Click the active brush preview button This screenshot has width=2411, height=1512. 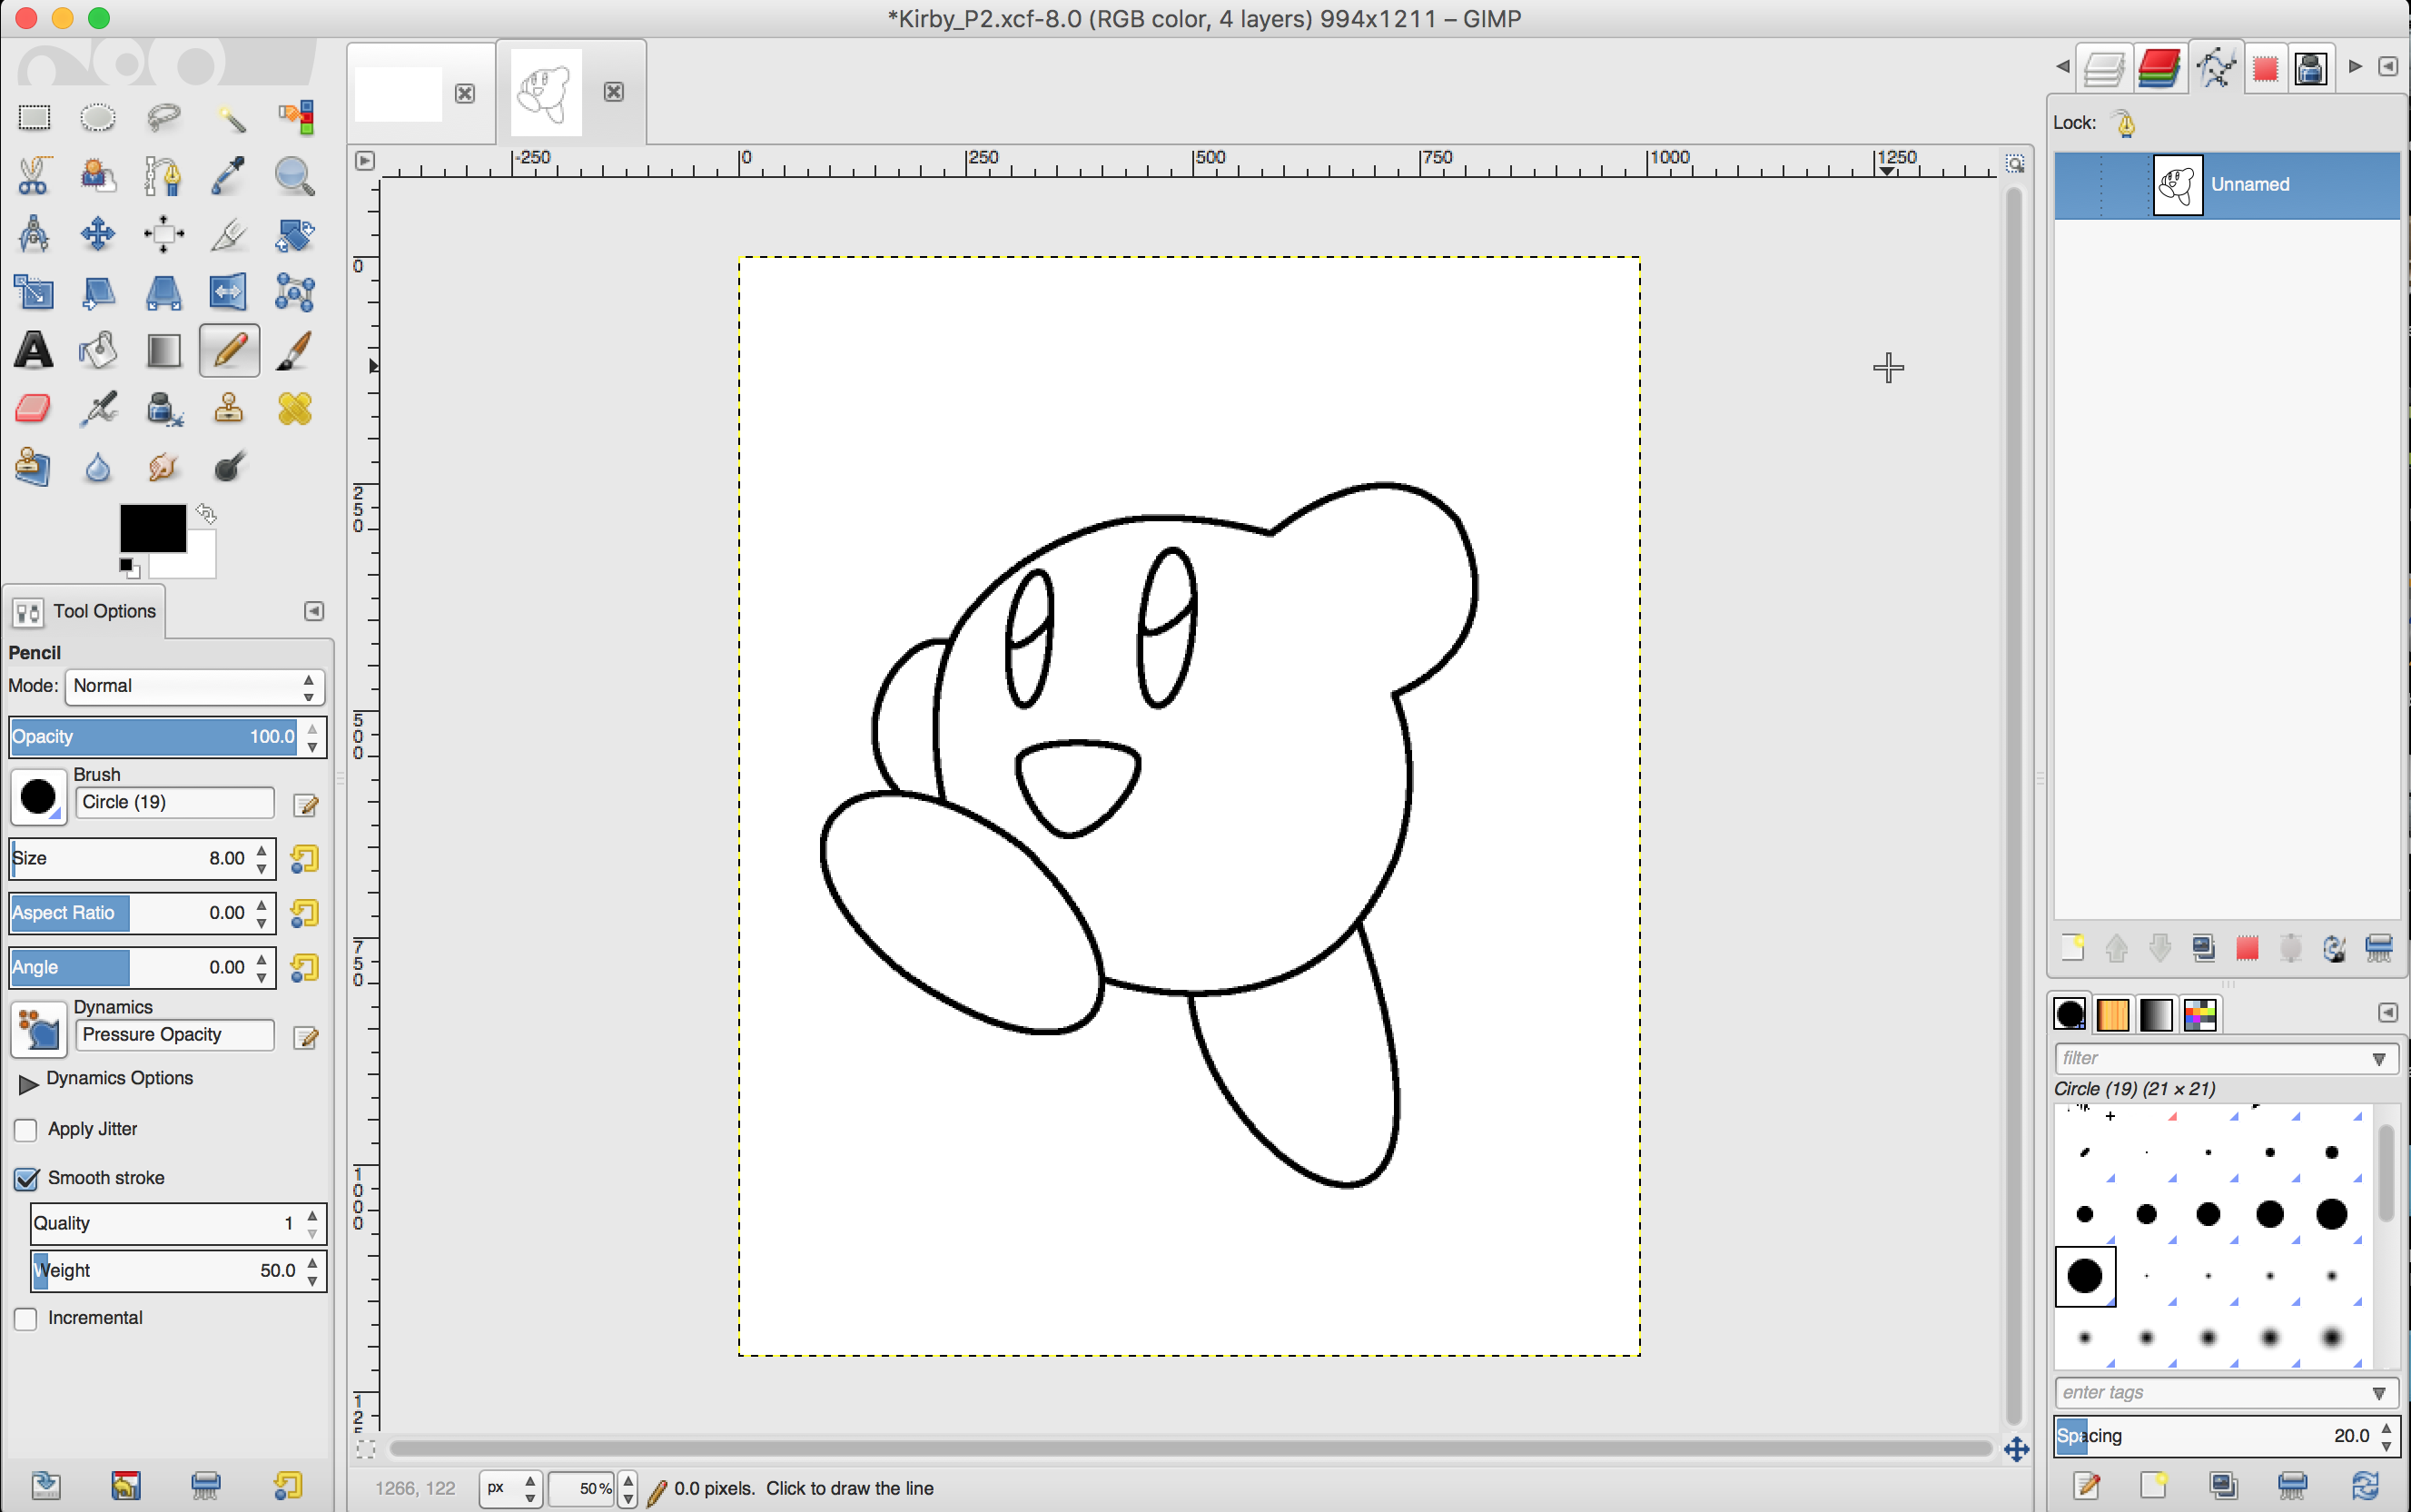[38, 797]
